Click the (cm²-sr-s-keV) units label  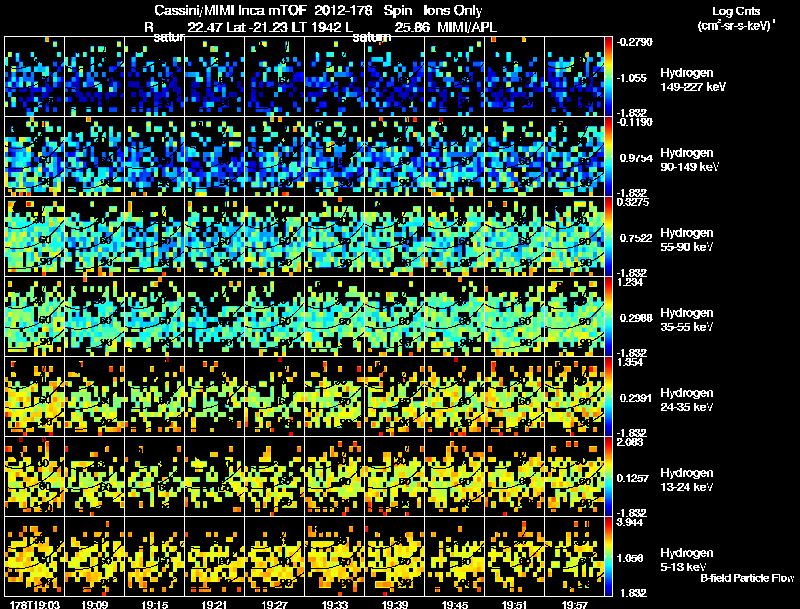tap(736, 24)
